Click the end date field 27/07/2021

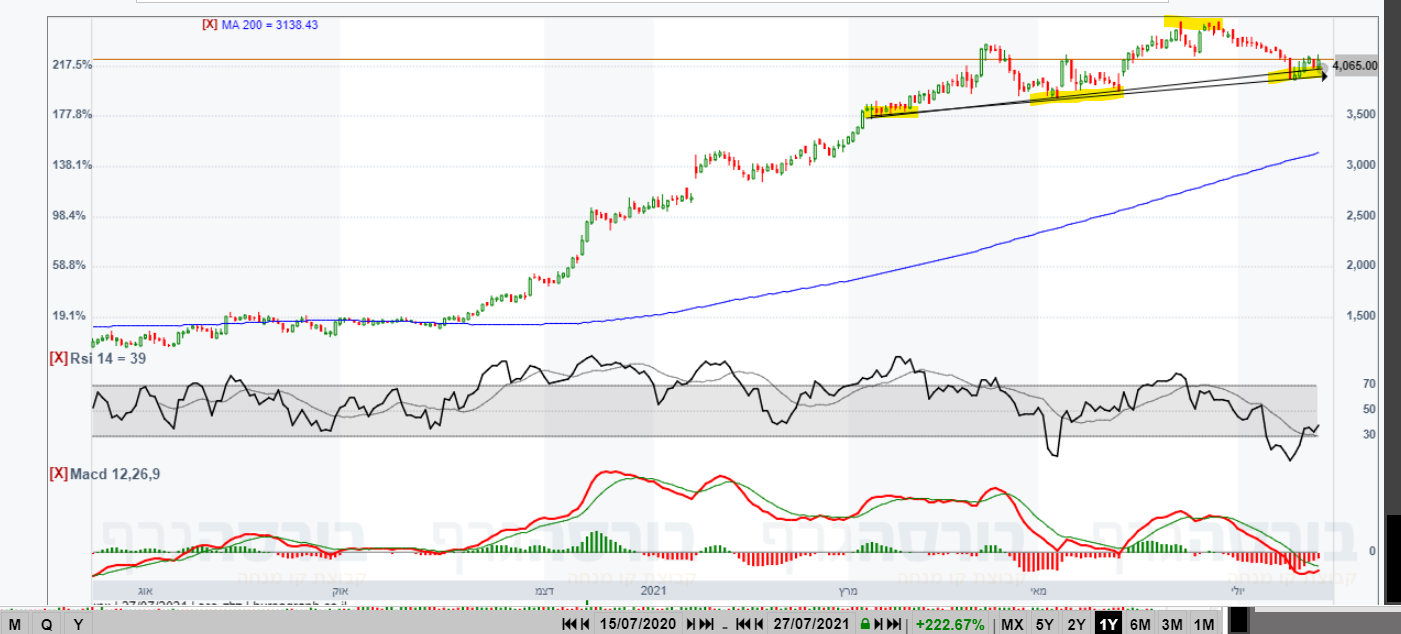[811, 624]
